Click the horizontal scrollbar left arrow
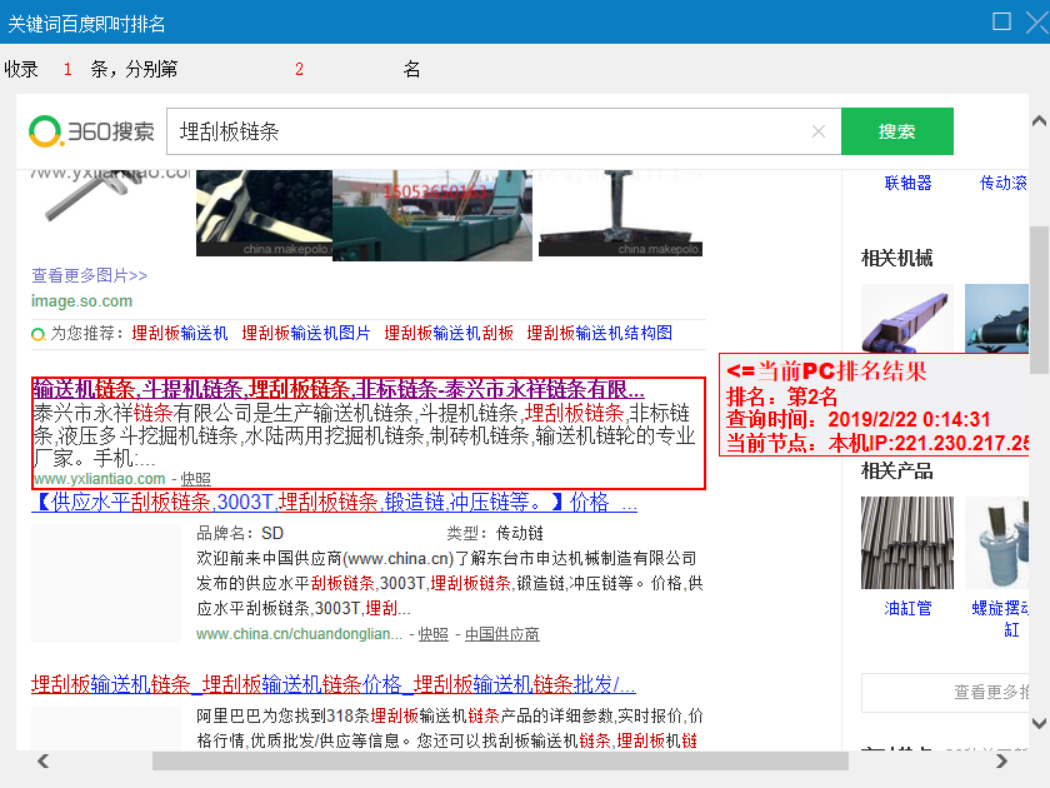This screenshot has width=1050, height=788. coord(43,761)
